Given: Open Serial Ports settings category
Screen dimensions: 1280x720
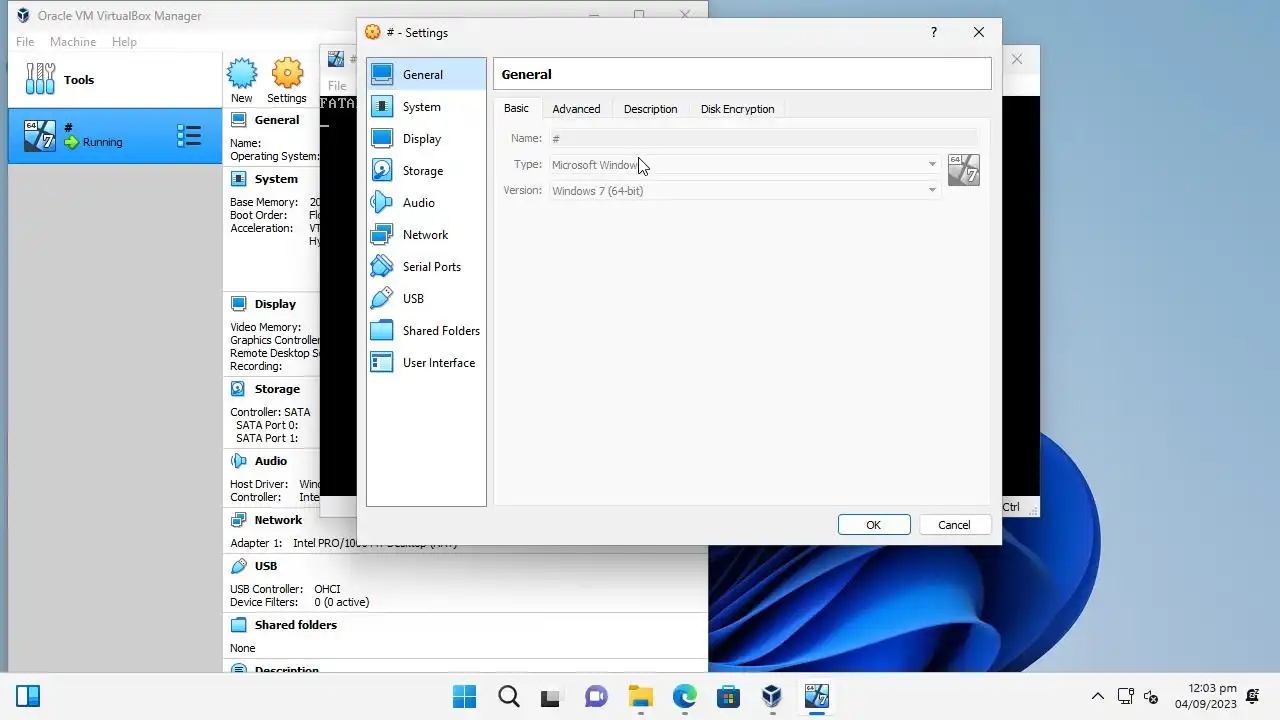Looking at the screenshot, I should pos(426,267).
